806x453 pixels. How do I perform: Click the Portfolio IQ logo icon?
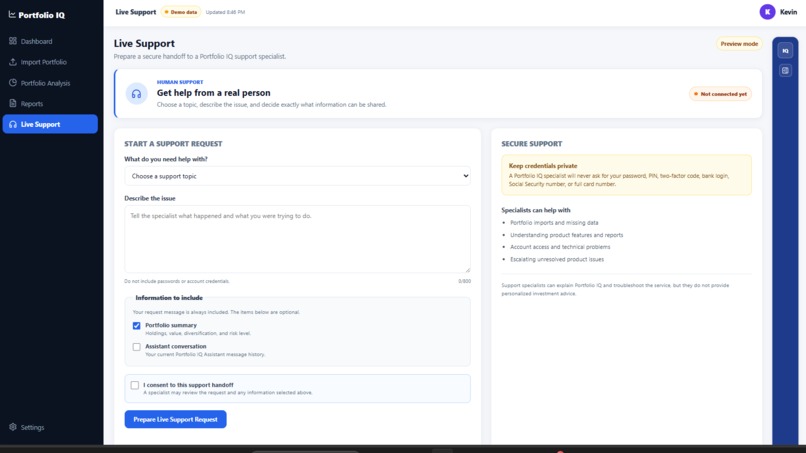(x=12, y=14)
